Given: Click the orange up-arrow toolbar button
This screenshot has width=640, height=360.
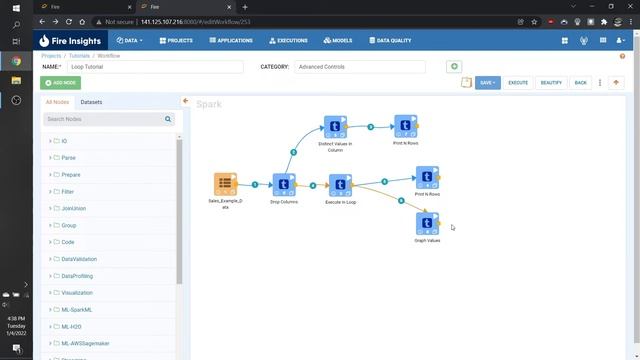Looking at the screenshot, I should click(616, 83).
